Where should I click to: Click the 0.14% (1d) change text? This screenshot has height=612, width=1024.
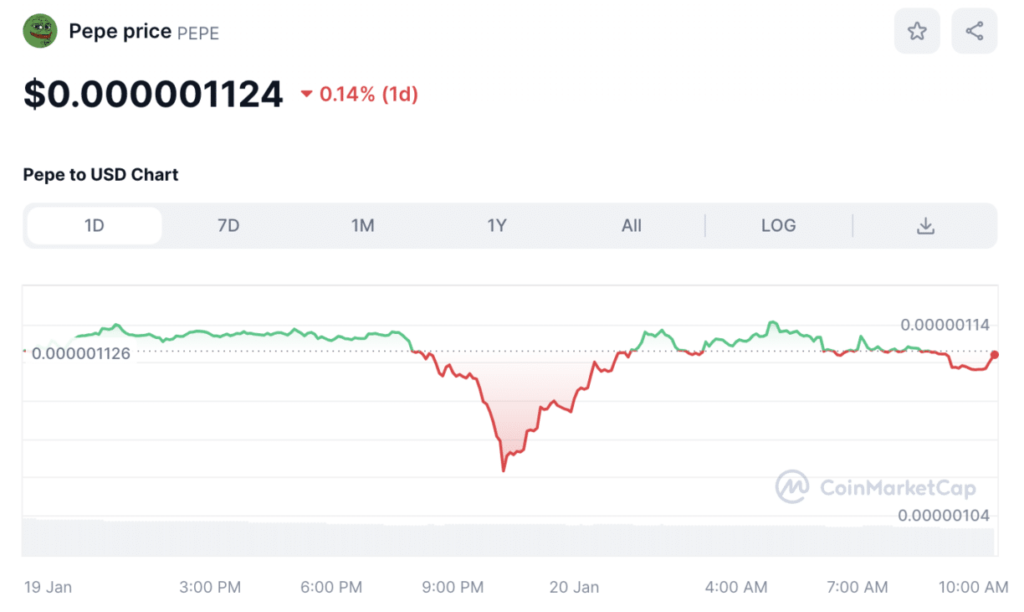click(368, 95)
